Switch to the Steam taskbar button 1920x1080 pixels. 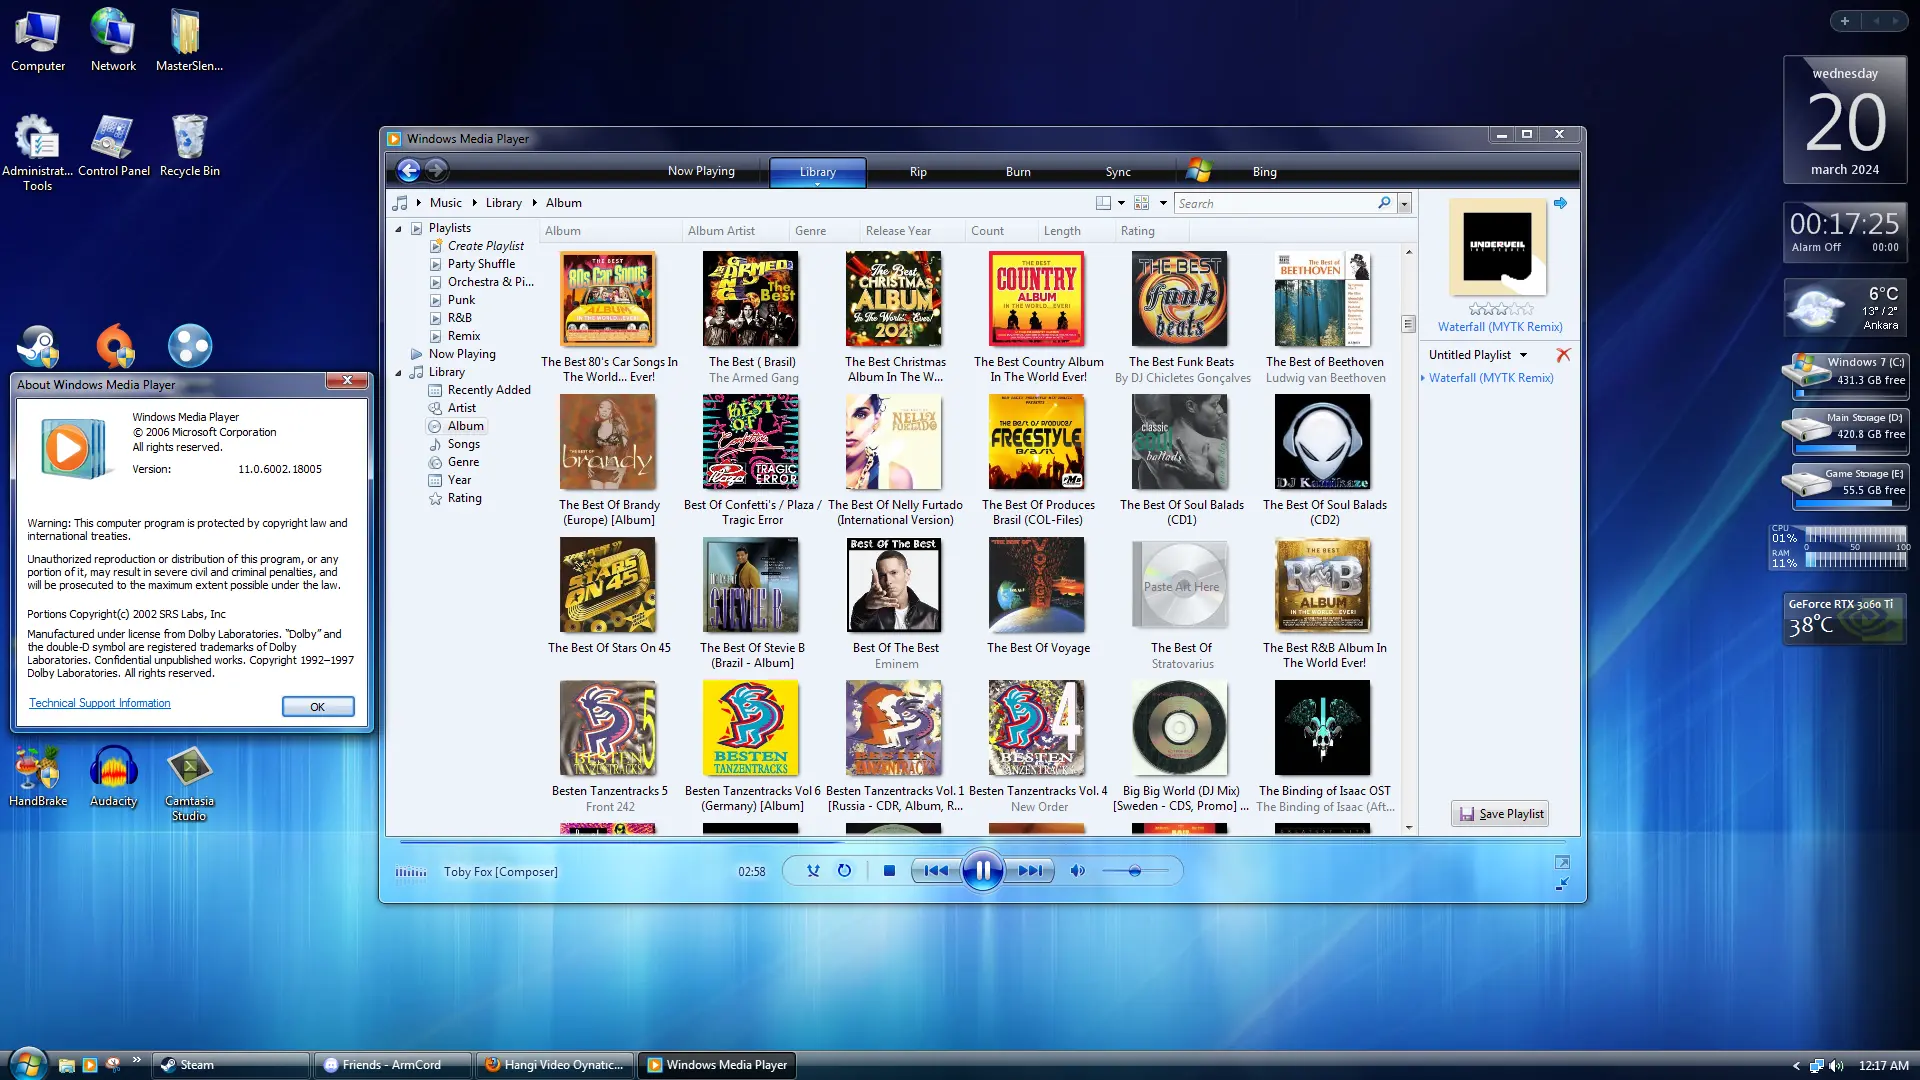click(230, 1065)
